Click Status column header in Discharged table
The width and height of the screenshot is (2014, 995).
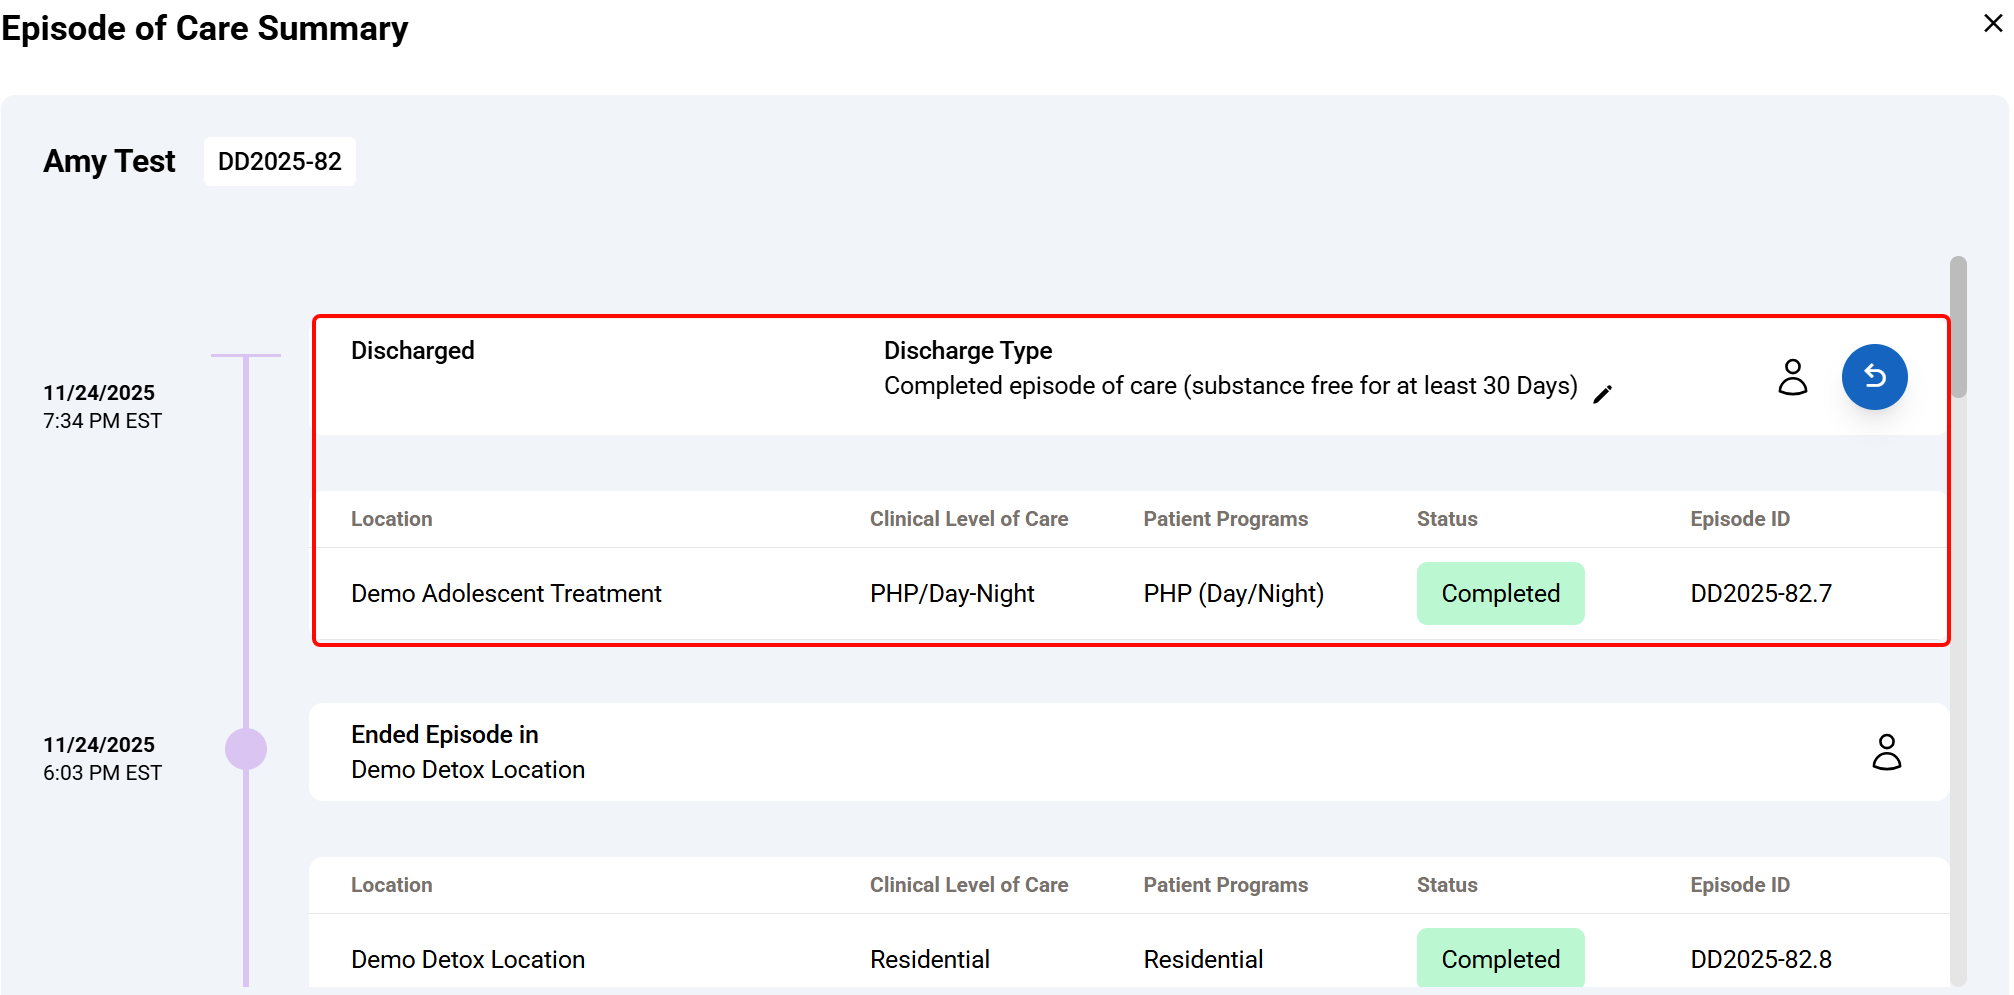tap(1446, 519)
